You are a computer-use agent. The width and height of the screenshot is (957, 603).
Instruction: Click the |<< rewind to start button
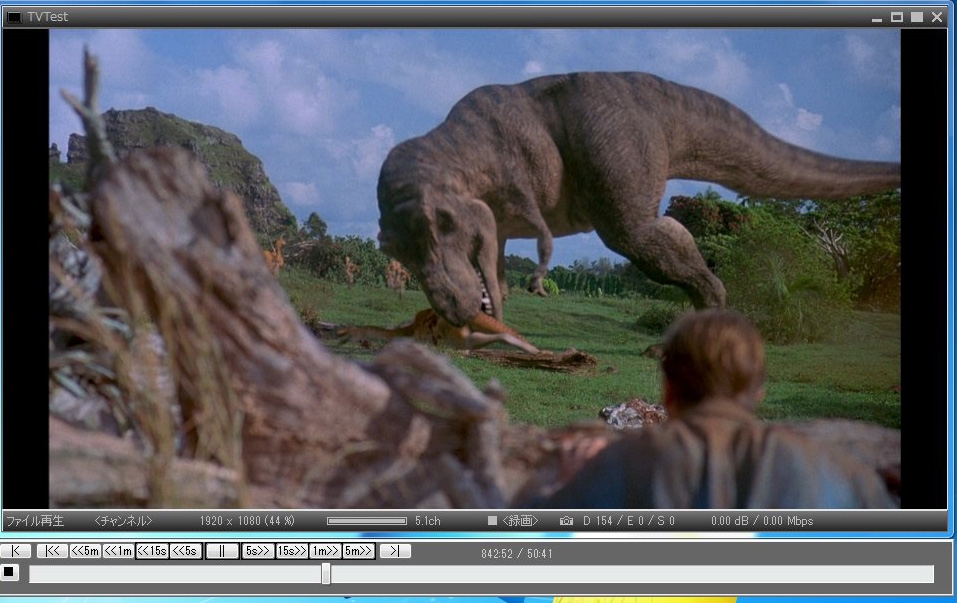pyautogui.click(x=52, y=551)
